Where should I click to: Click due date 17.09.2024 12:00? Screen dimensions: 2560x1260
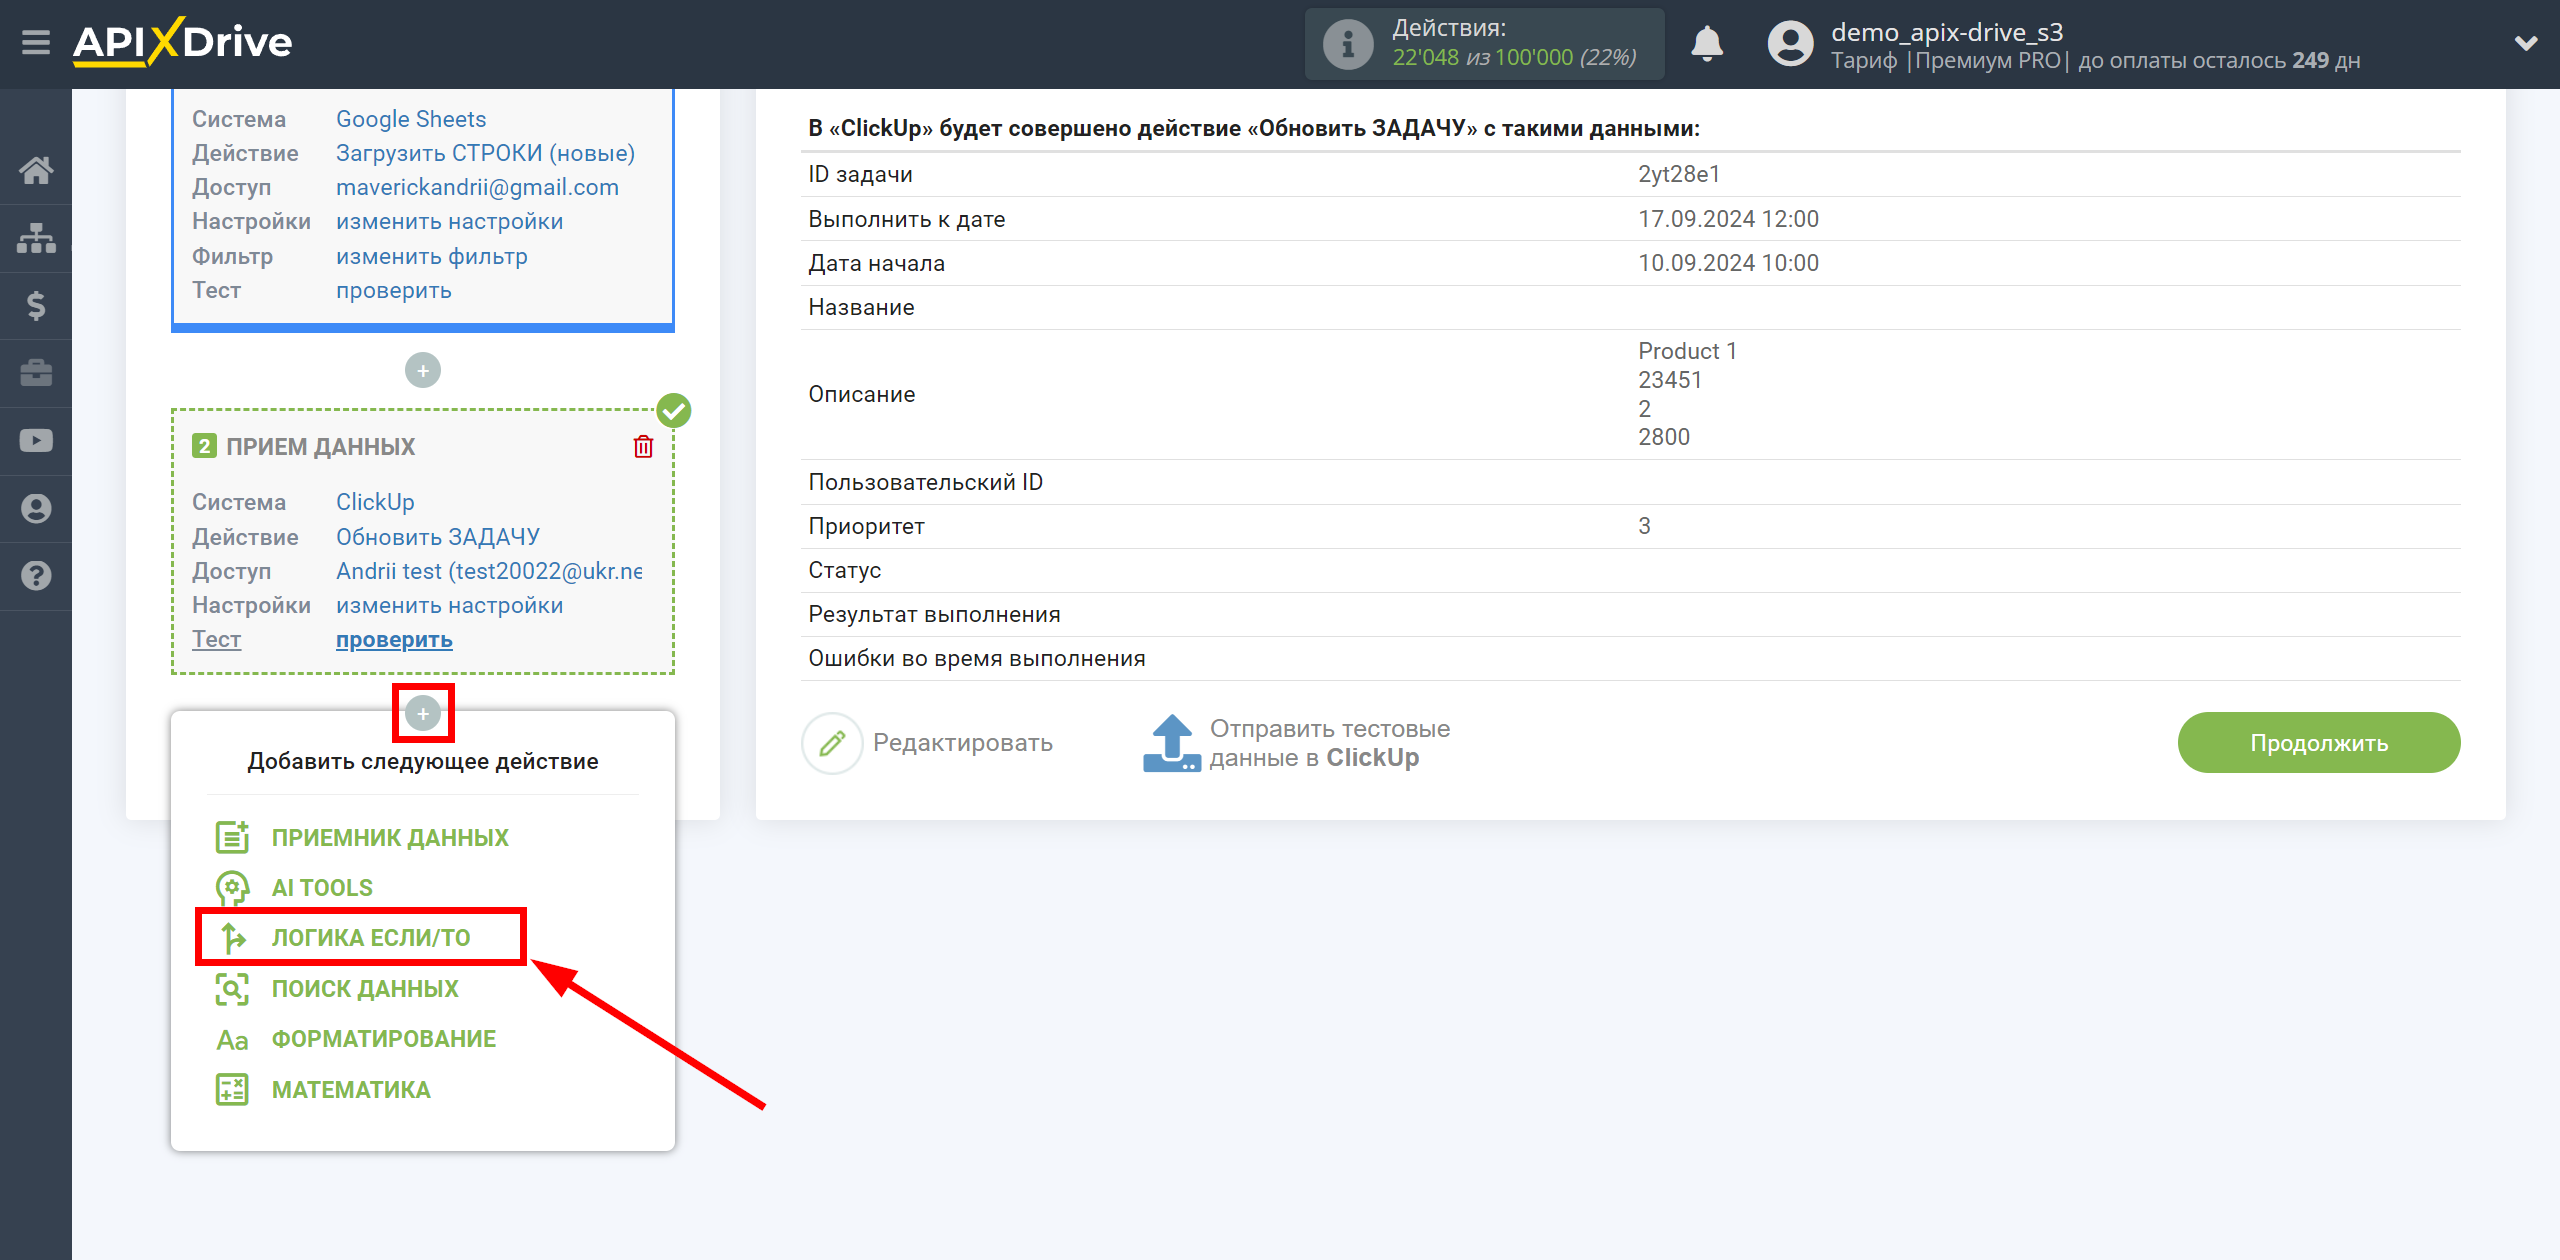point(1728,219)
